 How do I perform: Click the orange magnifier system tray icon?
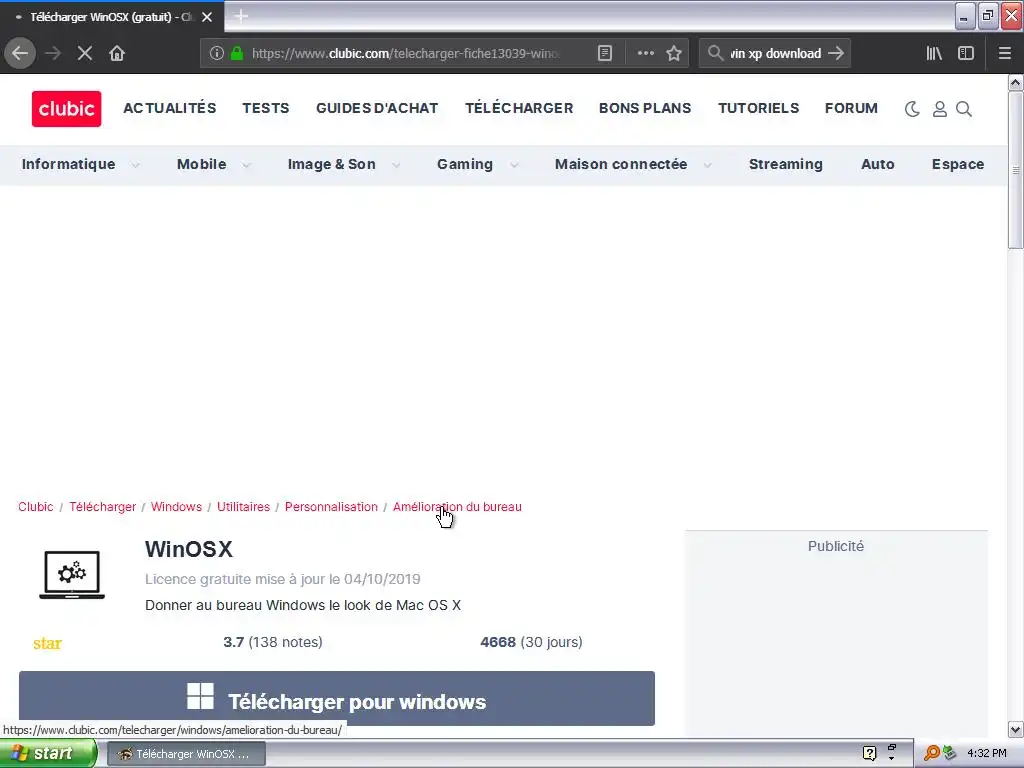pyautogui.click(x=931, y=754)
